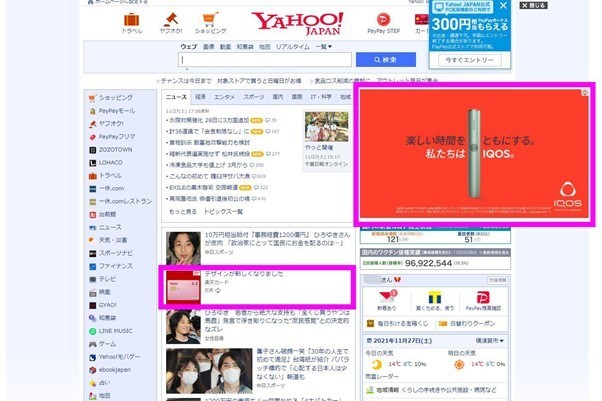Open the ショッピング cart icon in header
The image size is (602, 401).
click(x=210, y=23)
